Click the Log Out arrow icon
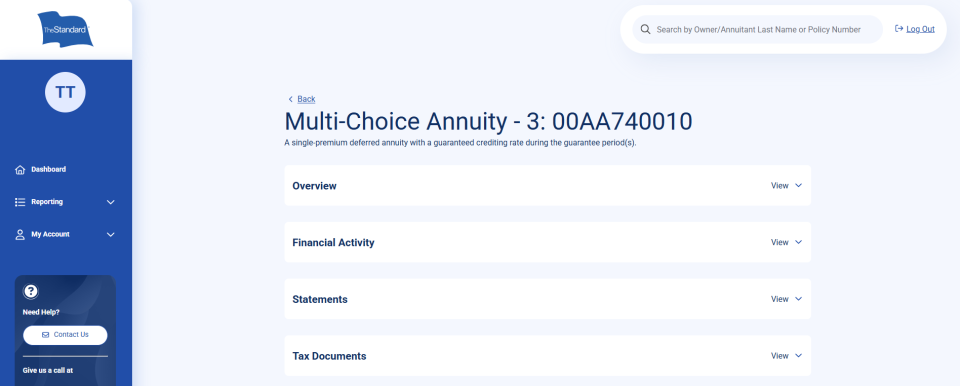 [x=899, y=29]
